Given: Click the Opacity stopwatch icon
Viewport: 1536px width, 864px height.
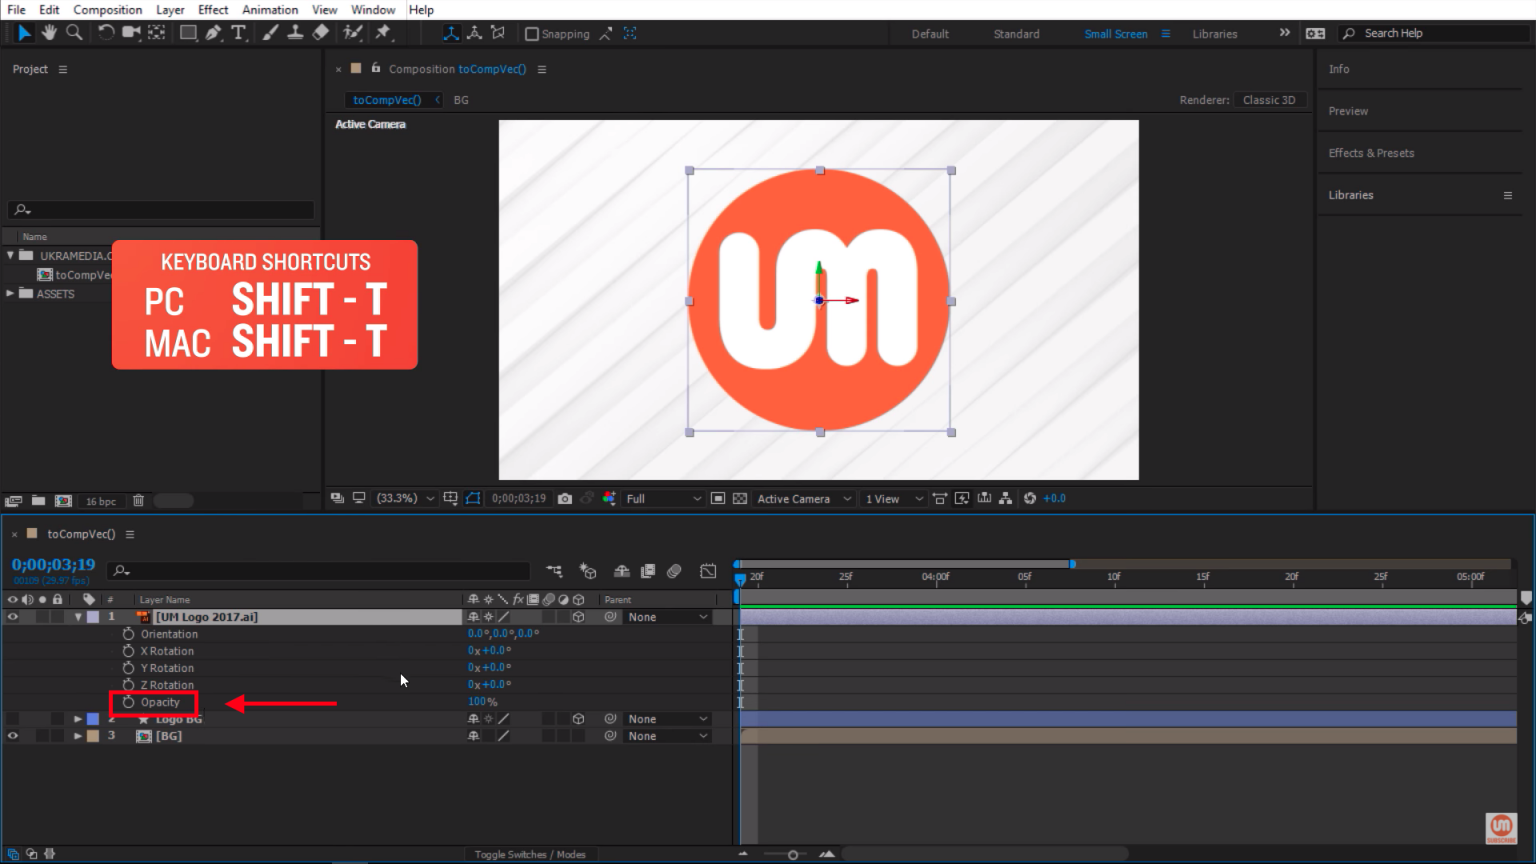Looking at the screenshot, I should tap(128, 702).
